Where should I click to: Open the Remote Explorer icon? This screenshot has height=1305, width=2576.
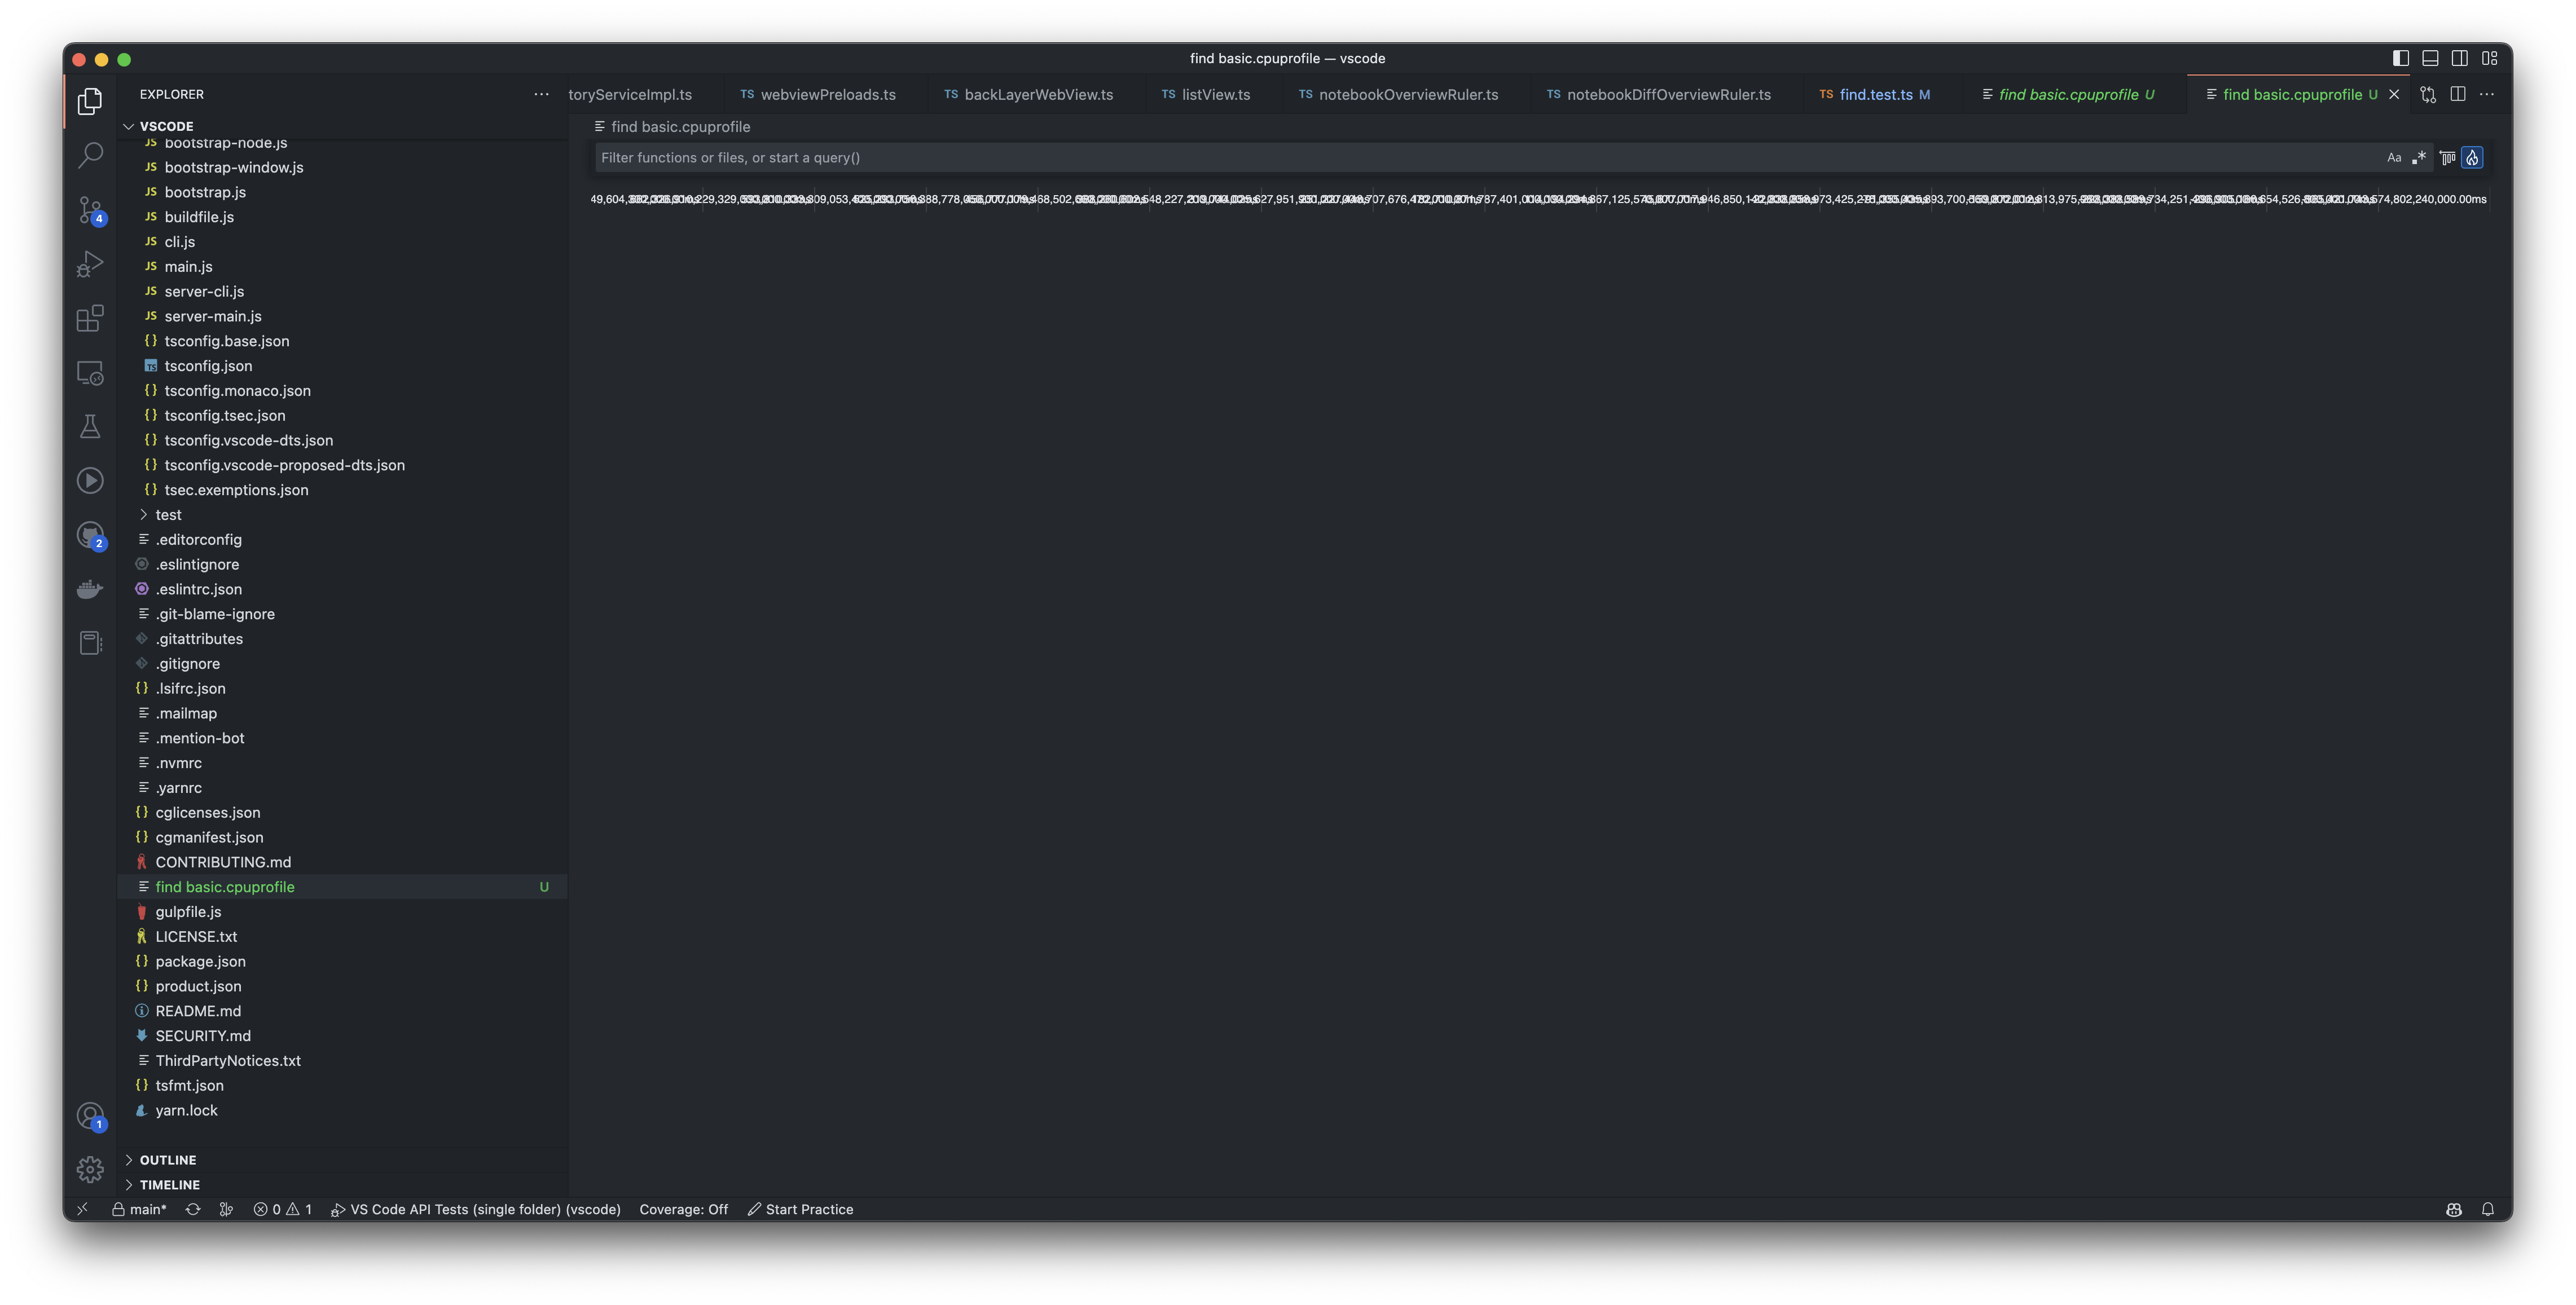tap(90, 372)
